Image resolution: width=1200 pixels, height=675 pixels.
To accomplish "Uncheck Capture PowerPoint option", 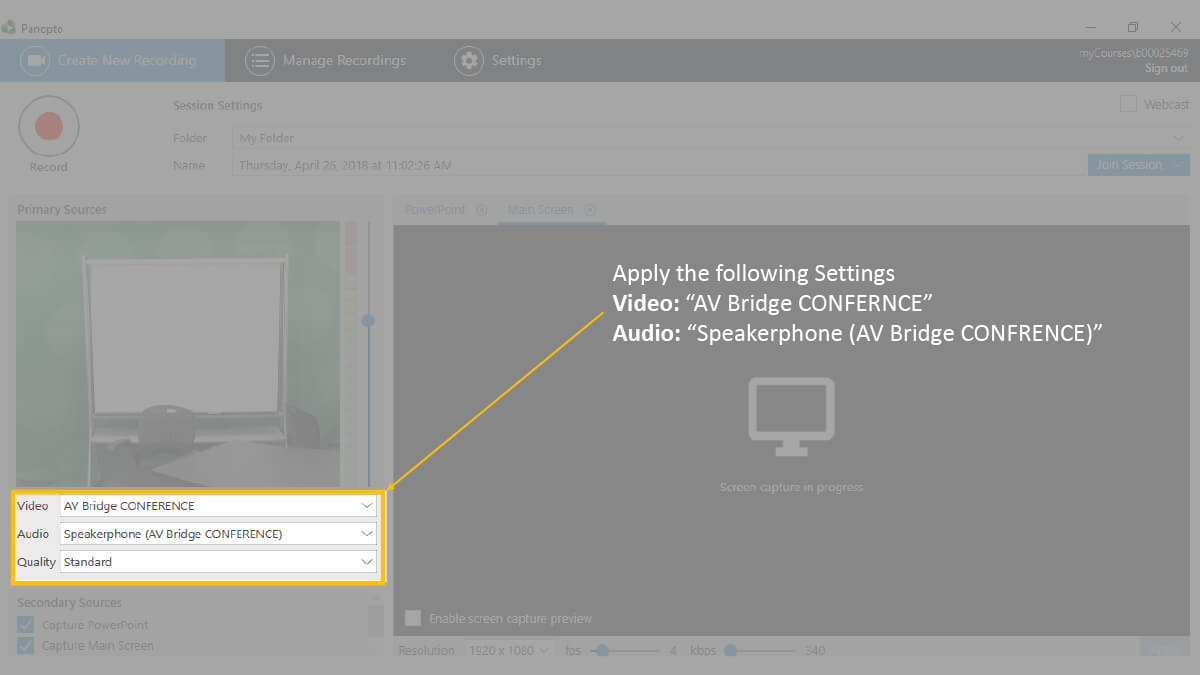I will (26, 625).
